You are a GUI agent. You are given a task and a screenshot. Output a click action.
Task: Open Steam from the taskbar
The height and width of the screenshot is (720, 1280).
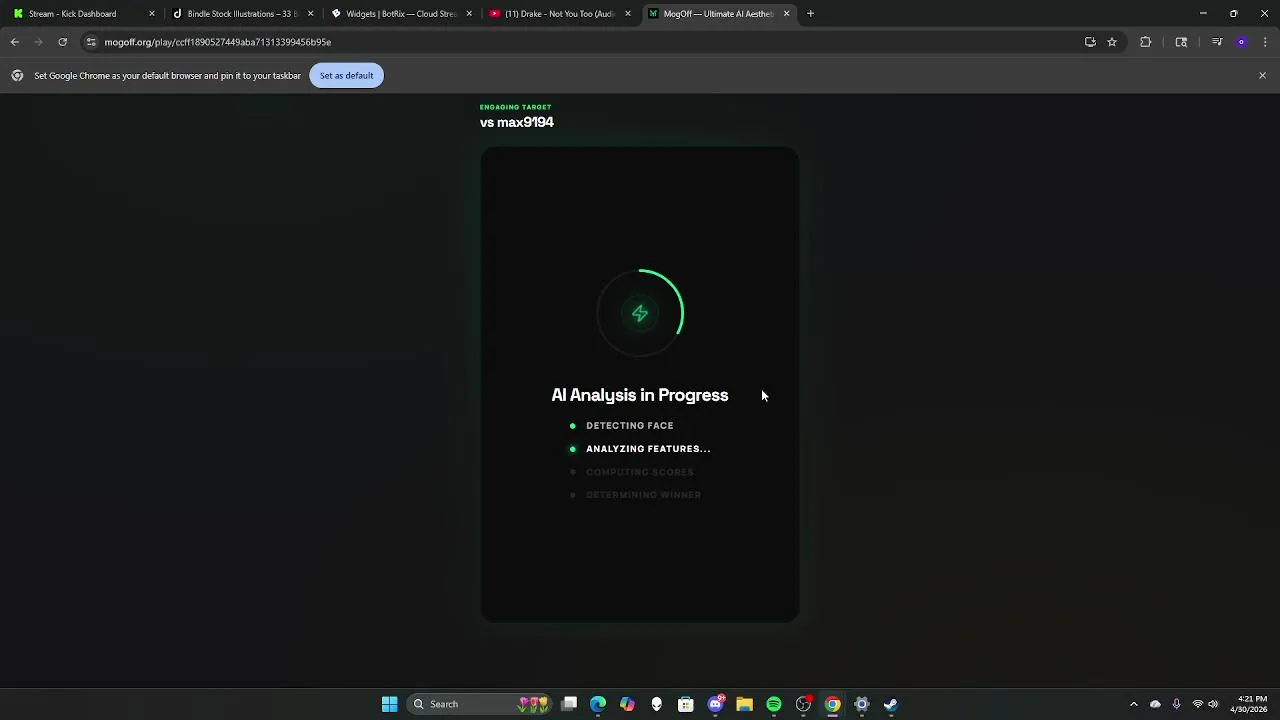pos(891,704)
